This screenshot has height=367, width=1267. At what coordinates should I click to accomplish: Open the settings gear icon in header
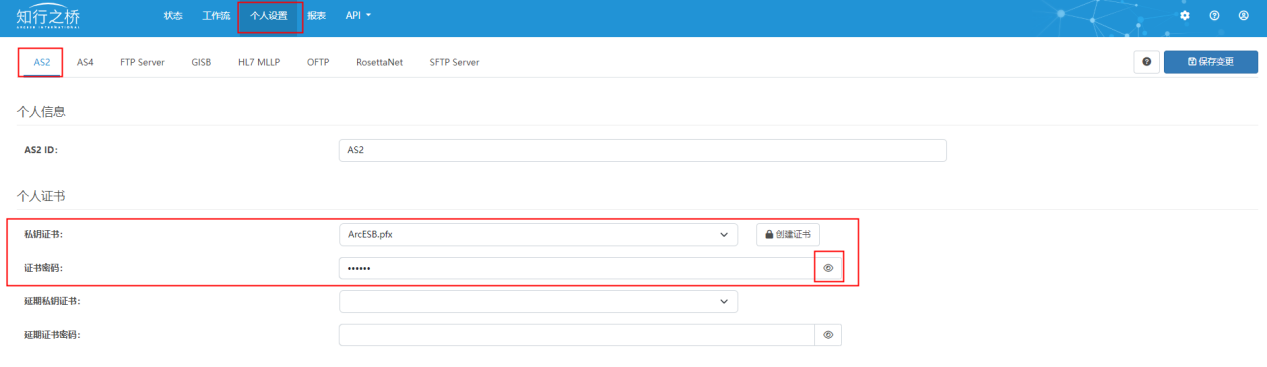tap(1185, 16)
